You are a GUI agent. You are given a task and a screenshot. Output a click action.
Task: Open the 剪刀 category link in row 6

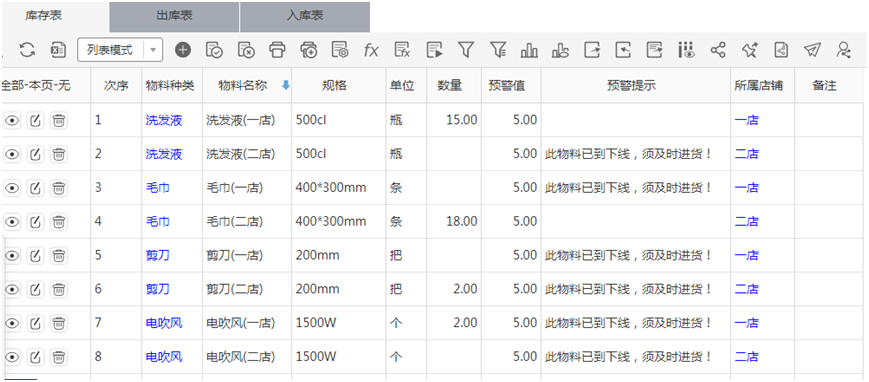158,289
